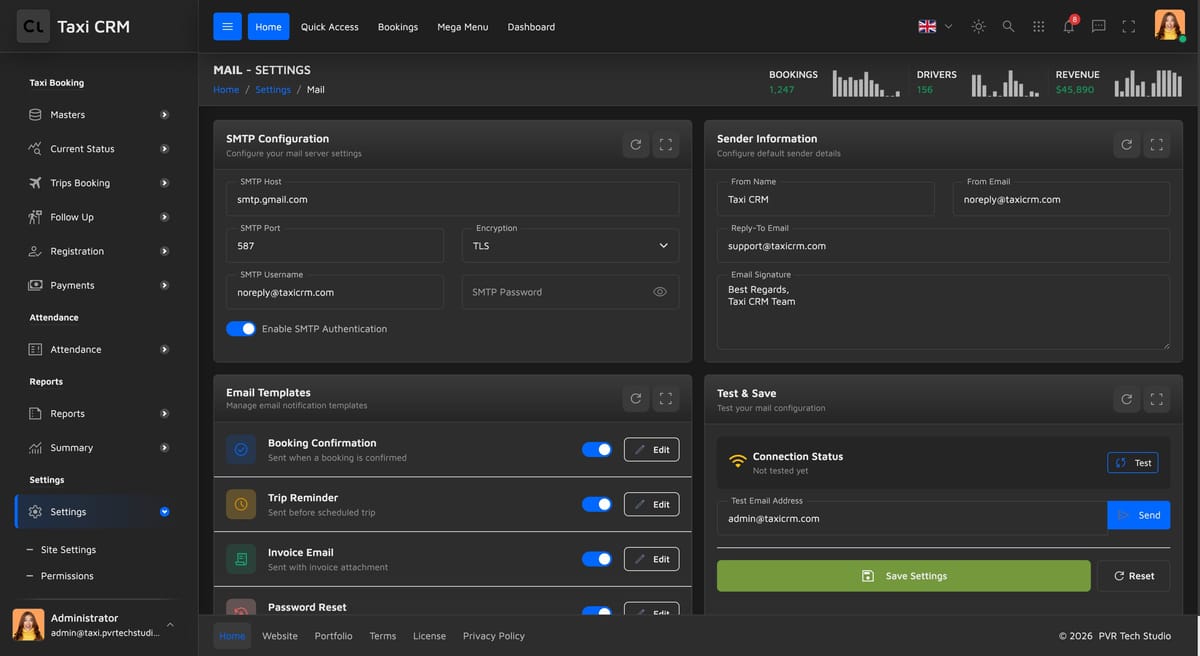Expand Reports sidebar menu item
1200x656 pixels.
click(x=99, y=413)
